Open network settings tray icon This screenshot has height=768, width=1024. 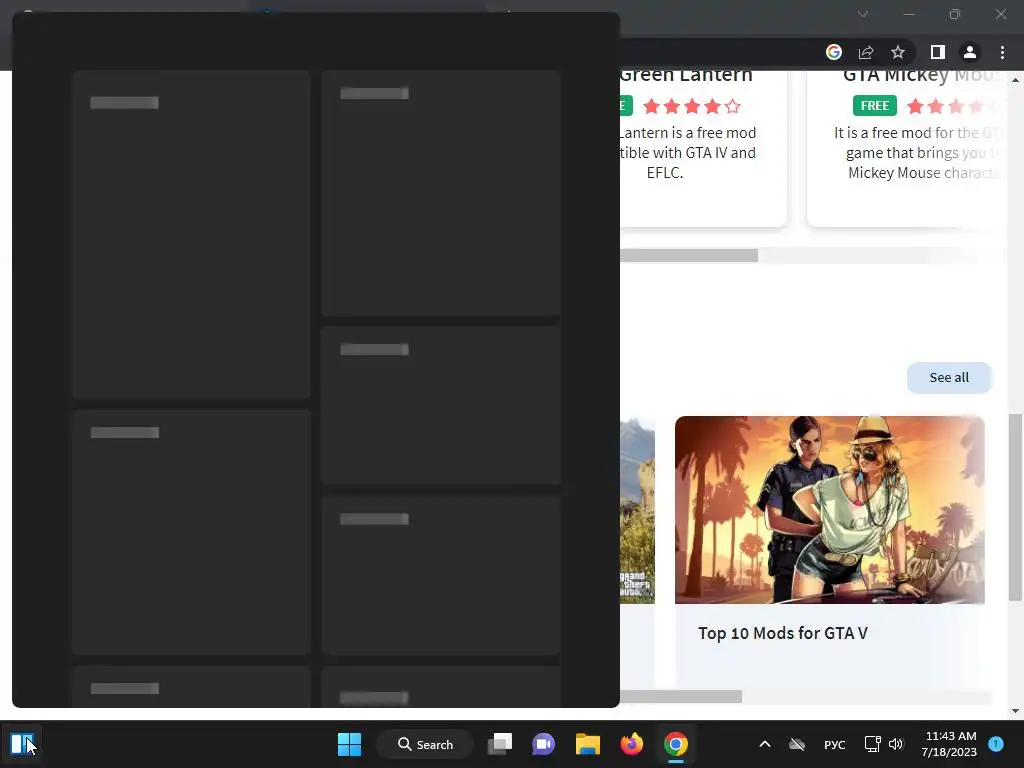point(872,744)
